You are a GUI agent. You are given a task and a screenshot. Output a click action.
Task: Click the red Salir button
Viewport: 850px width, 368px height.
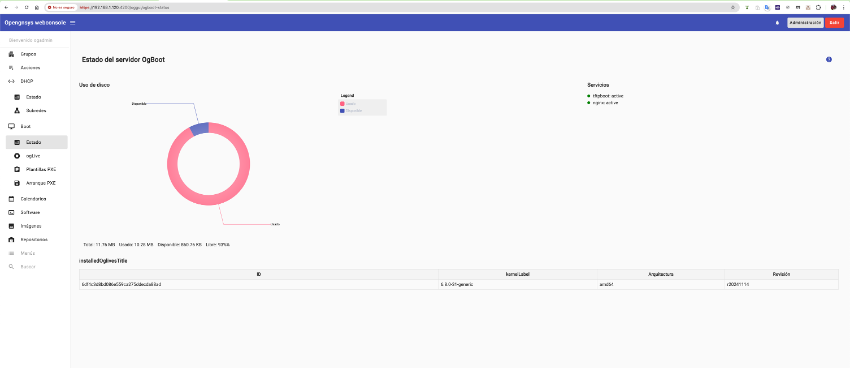[834, 23]
